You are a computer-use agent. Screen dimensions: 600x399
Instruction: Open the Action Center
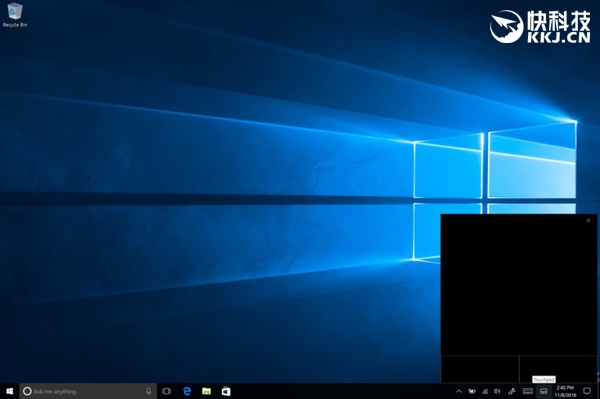click(587, 391)
